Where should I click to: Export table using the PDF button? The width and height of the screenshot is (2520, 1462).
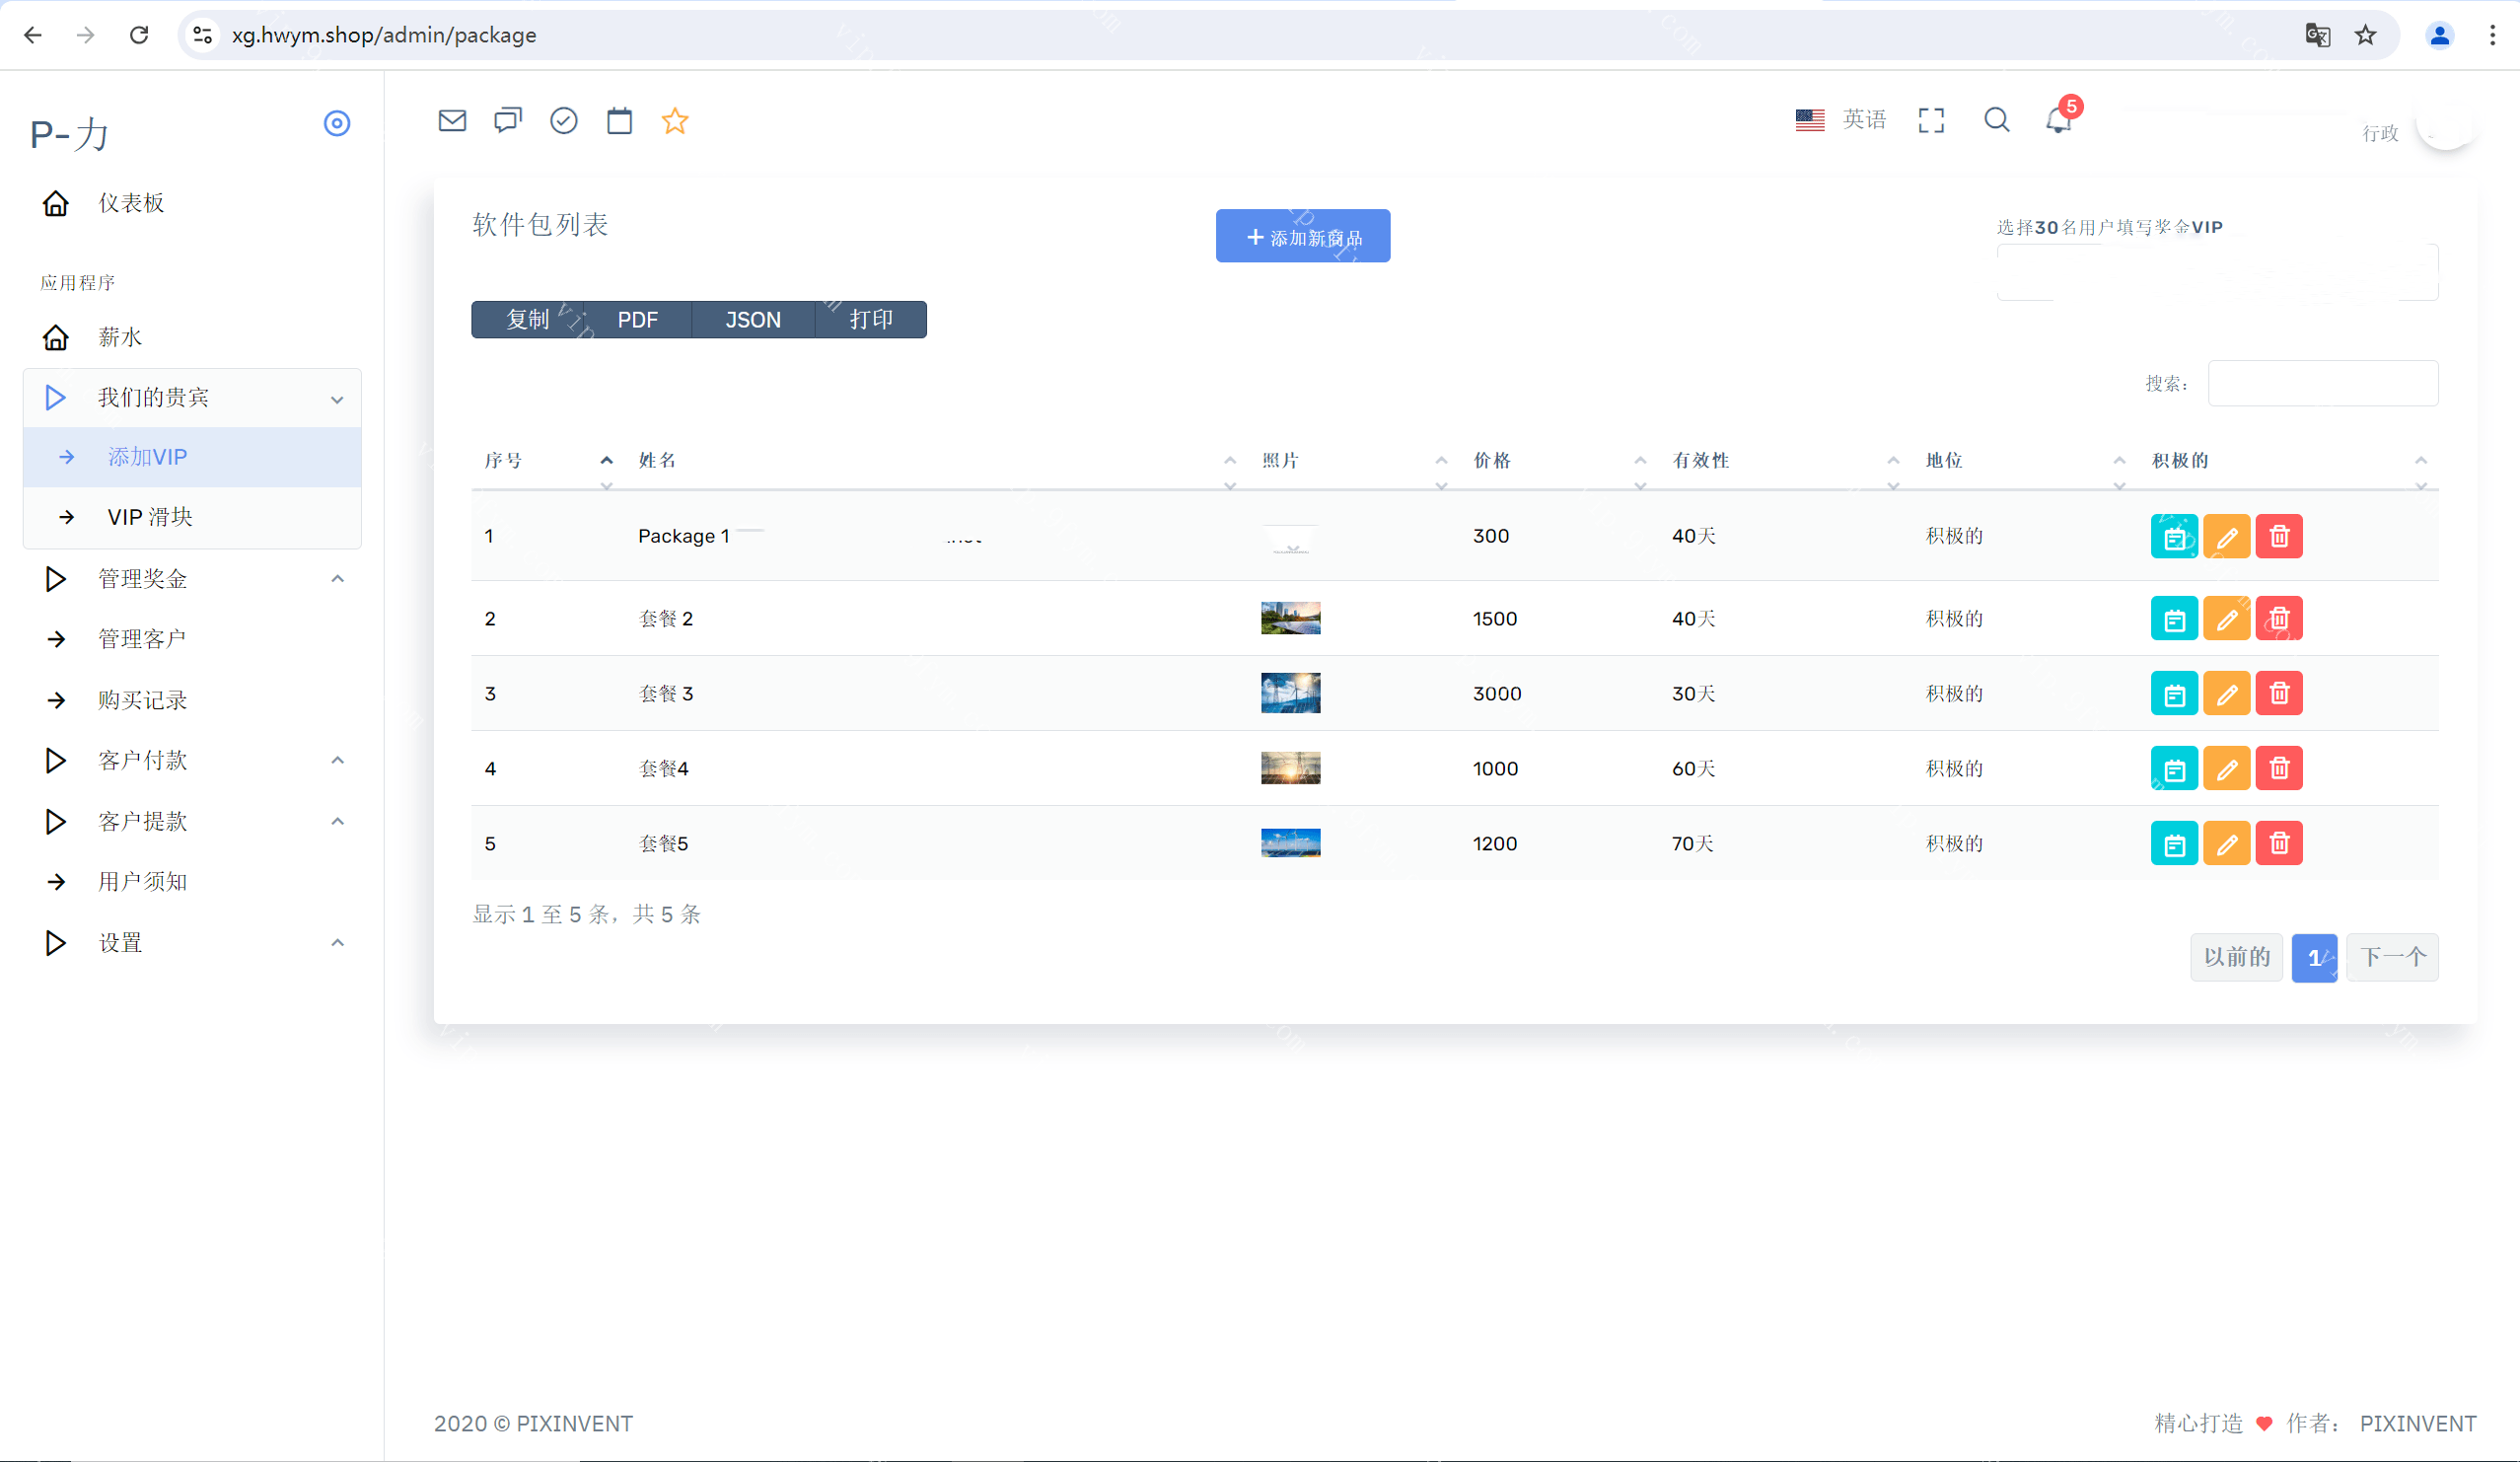click(637, 320)
